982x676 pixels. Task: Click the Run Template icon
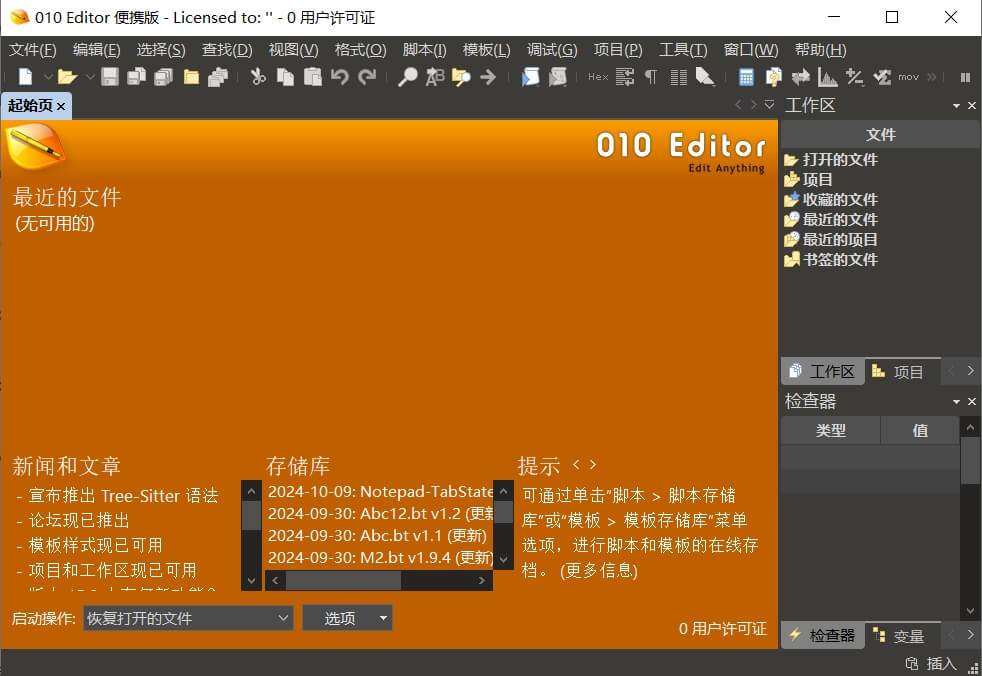pos(557,76)
